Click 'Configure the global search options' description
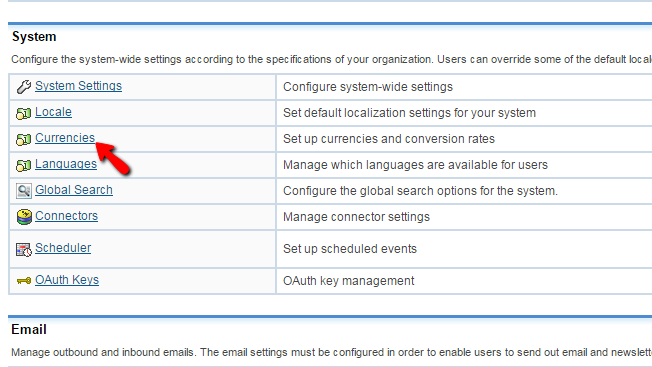The height and width of the screenshot is (367, 652). 420,191
